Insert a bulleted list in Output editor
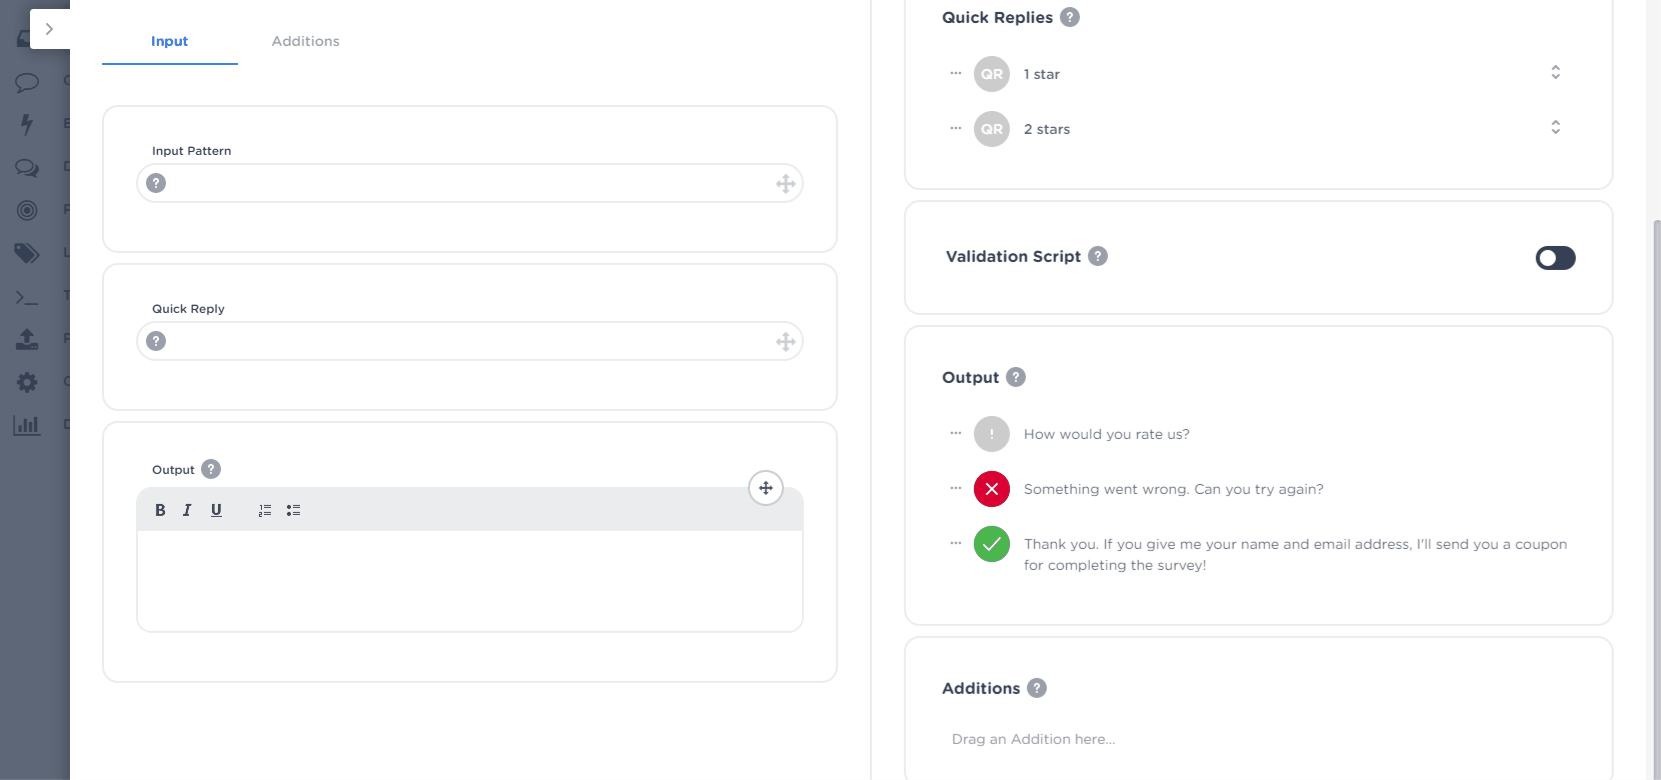The height and width of the screenshot is (780, 1661). [x=293, y=510]
